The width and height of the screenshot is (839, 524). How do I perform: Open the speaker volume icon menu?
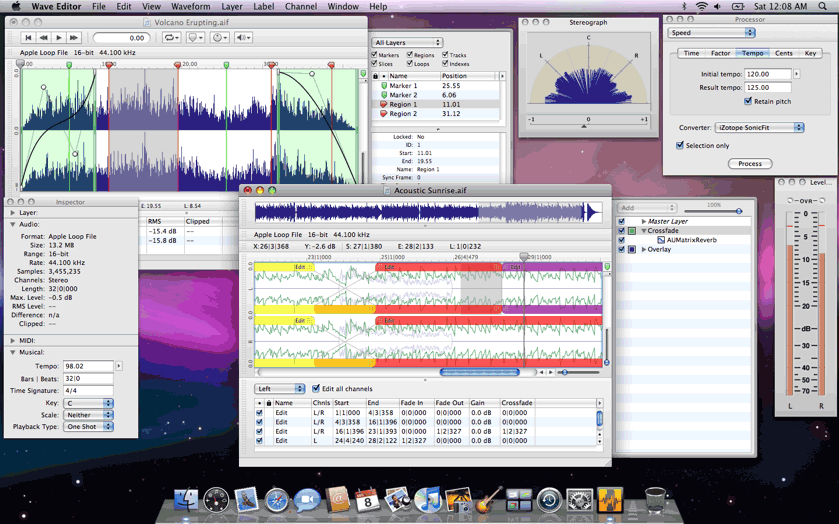tap(243, 38)
